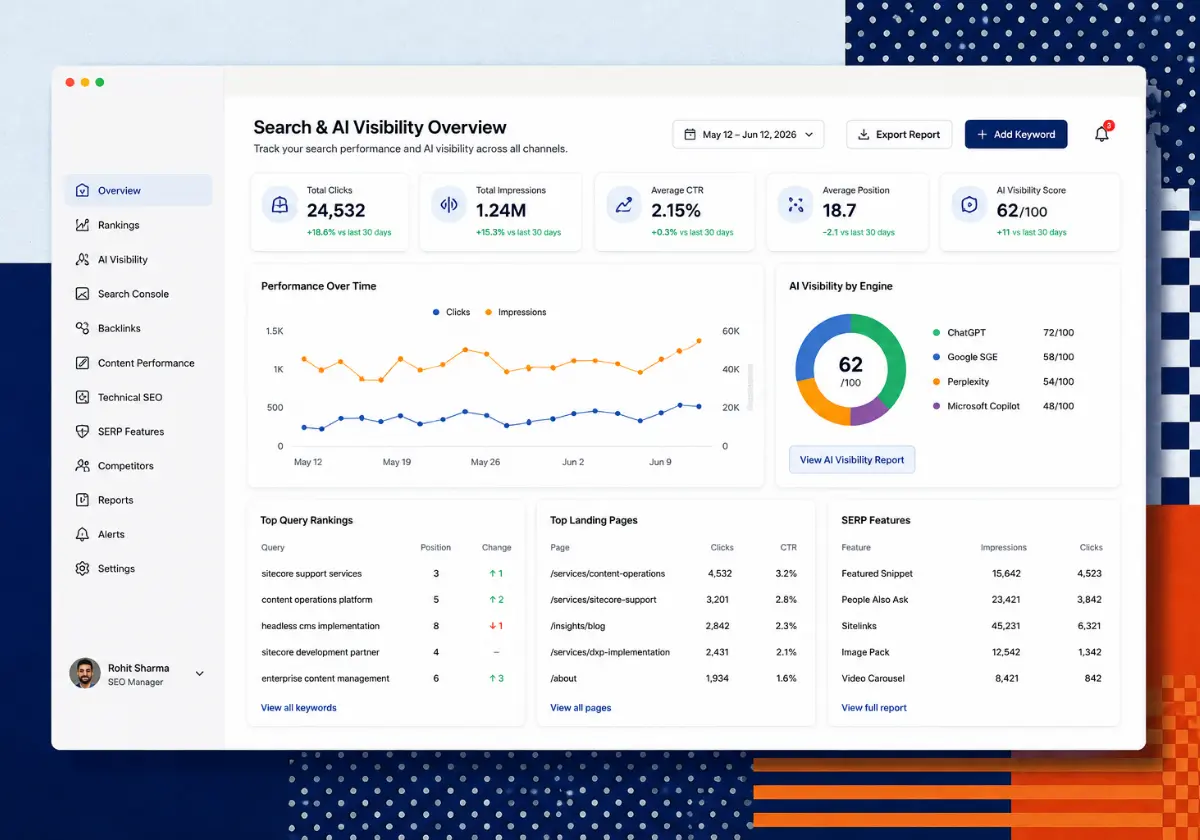
Task: Select the 'sitecore support services' query row
Action: click(386, 574)
